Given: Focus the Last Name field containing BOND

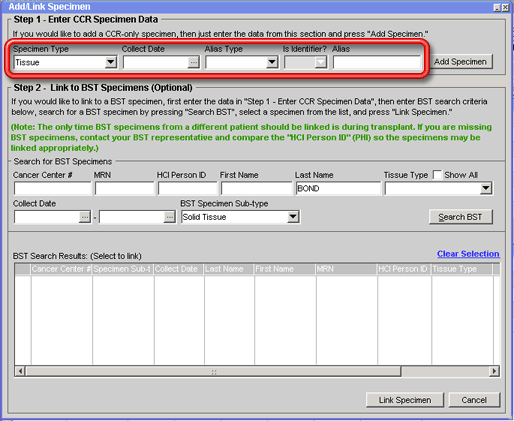Looking at the screenshot, I should click(338, 188).
